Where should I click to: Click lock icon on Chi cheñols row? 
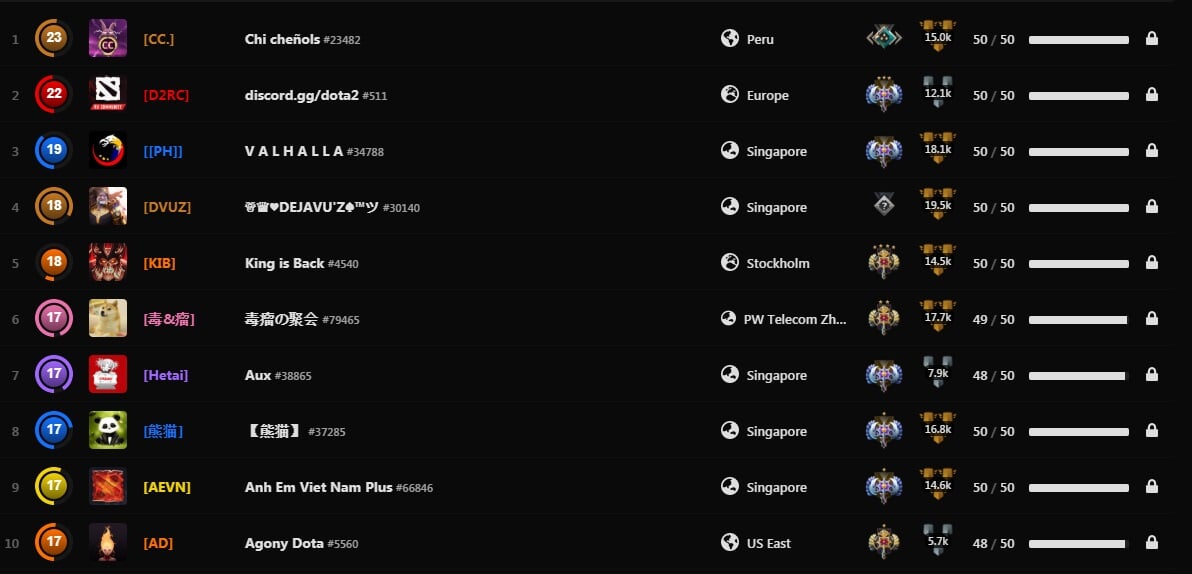click(x=1152, y=39)
